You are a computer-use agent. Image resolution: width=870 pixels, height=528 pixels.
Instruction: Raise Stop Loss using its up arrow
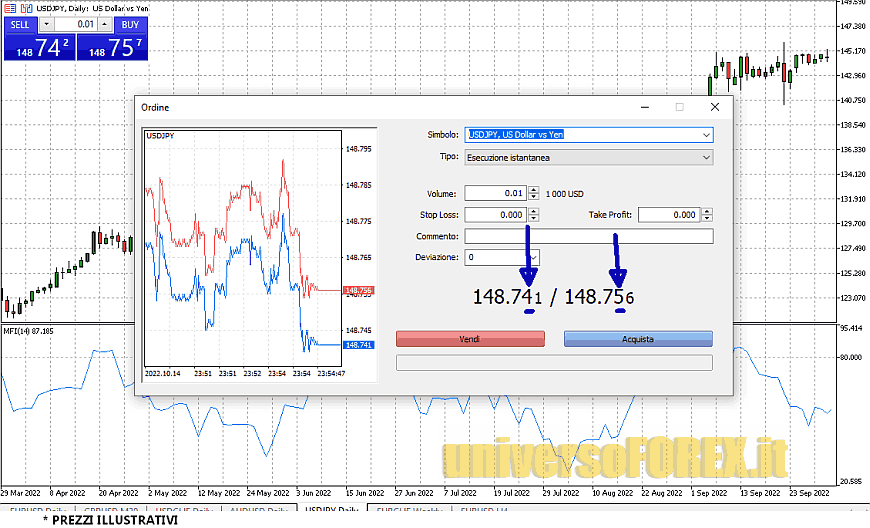coord(533,211)
